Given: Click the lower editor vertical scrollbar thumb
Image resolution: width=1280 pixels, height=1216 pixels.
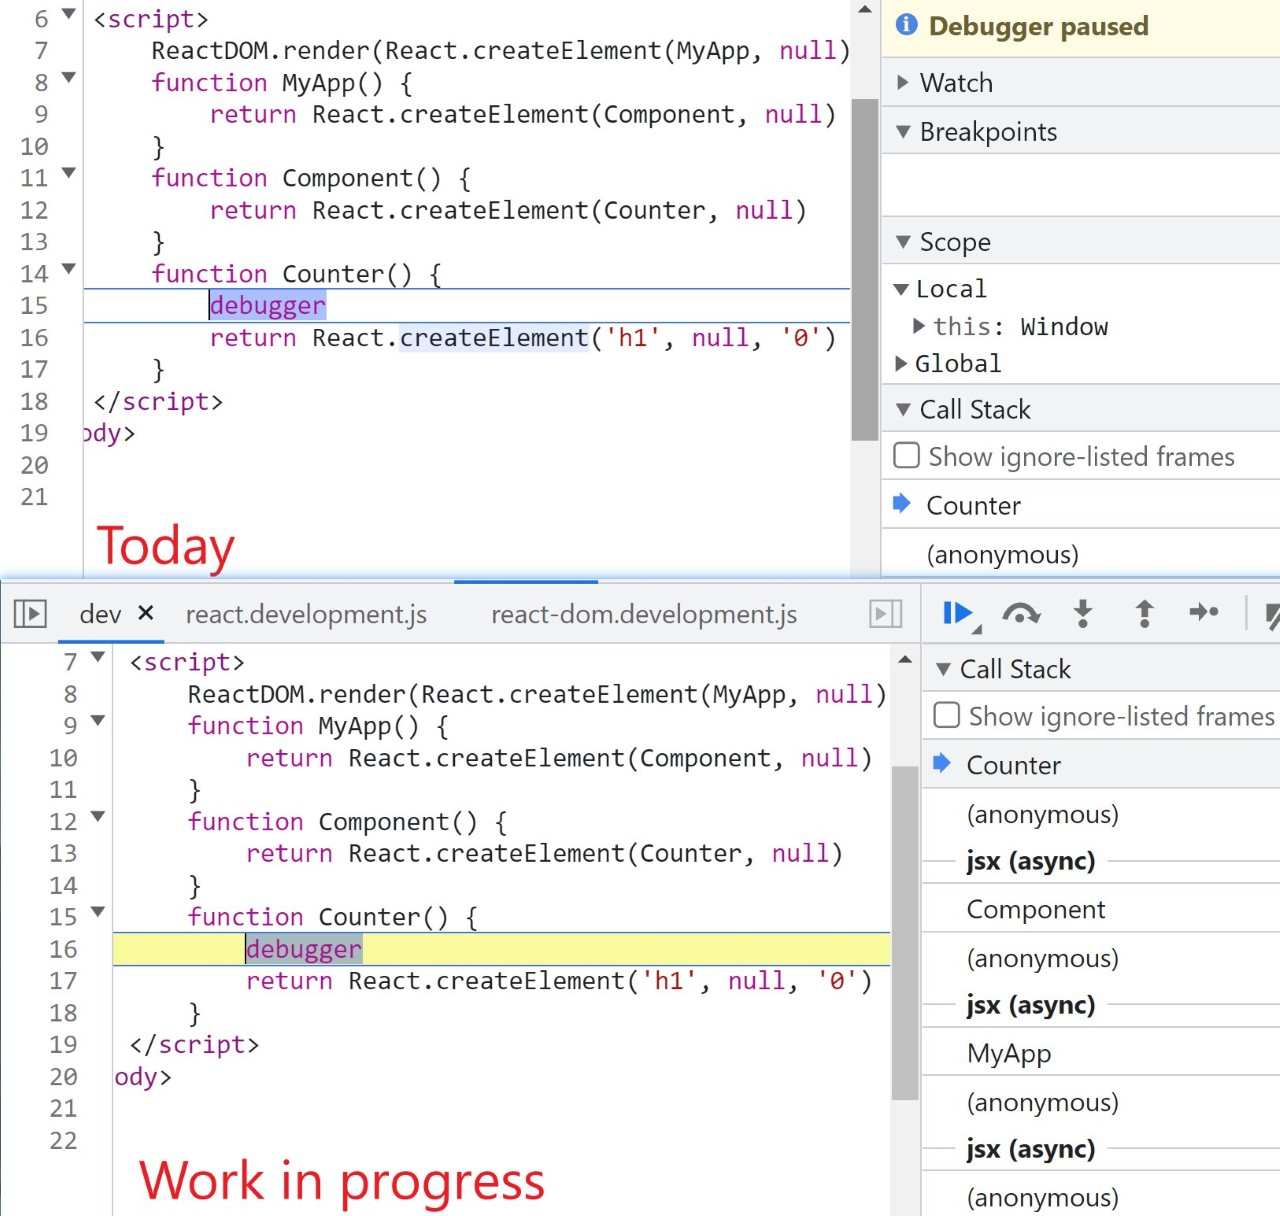Looking at the screenshot, I should click(x=905, y=932).
